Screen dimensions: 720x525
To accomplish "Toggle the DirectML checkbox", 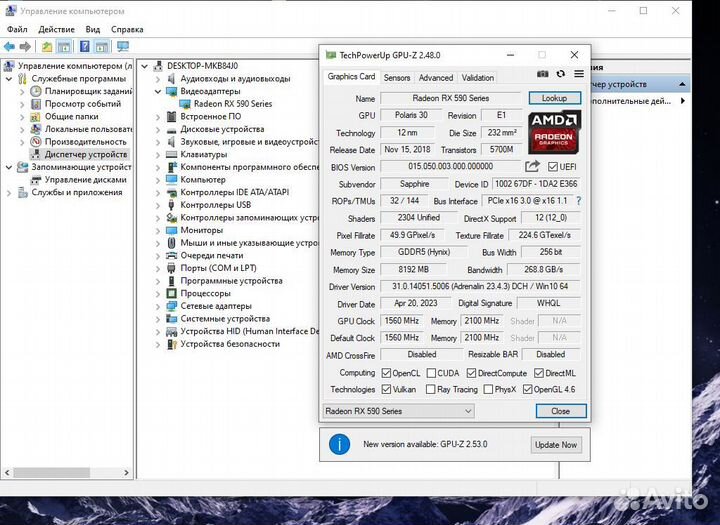I will click(x=539, y=373).
